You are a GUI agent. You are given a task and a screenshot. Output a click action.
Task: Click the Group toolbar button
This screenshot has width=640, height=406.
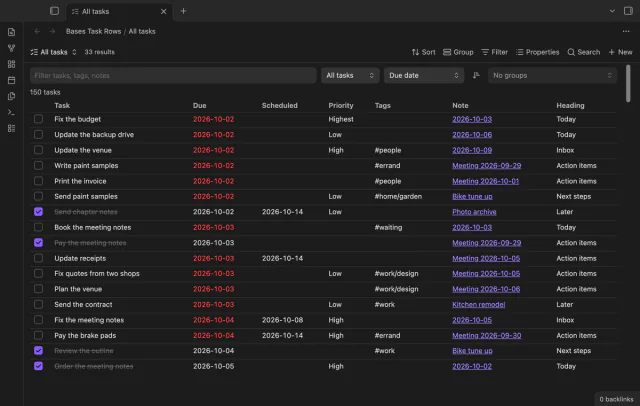coord(458,52)
